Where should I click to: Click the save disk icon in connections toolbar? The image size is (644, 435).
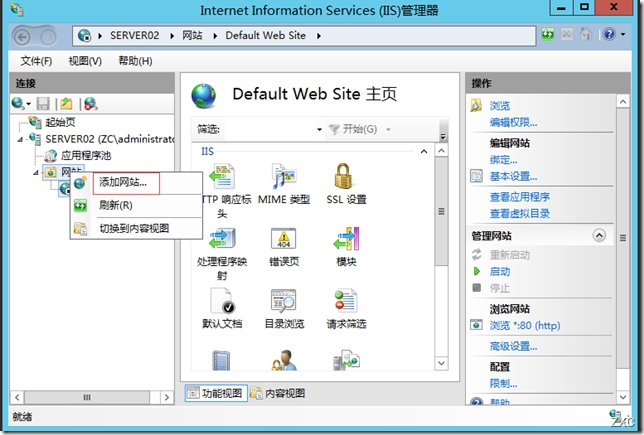pyautogui.click(x=43, y=104)
